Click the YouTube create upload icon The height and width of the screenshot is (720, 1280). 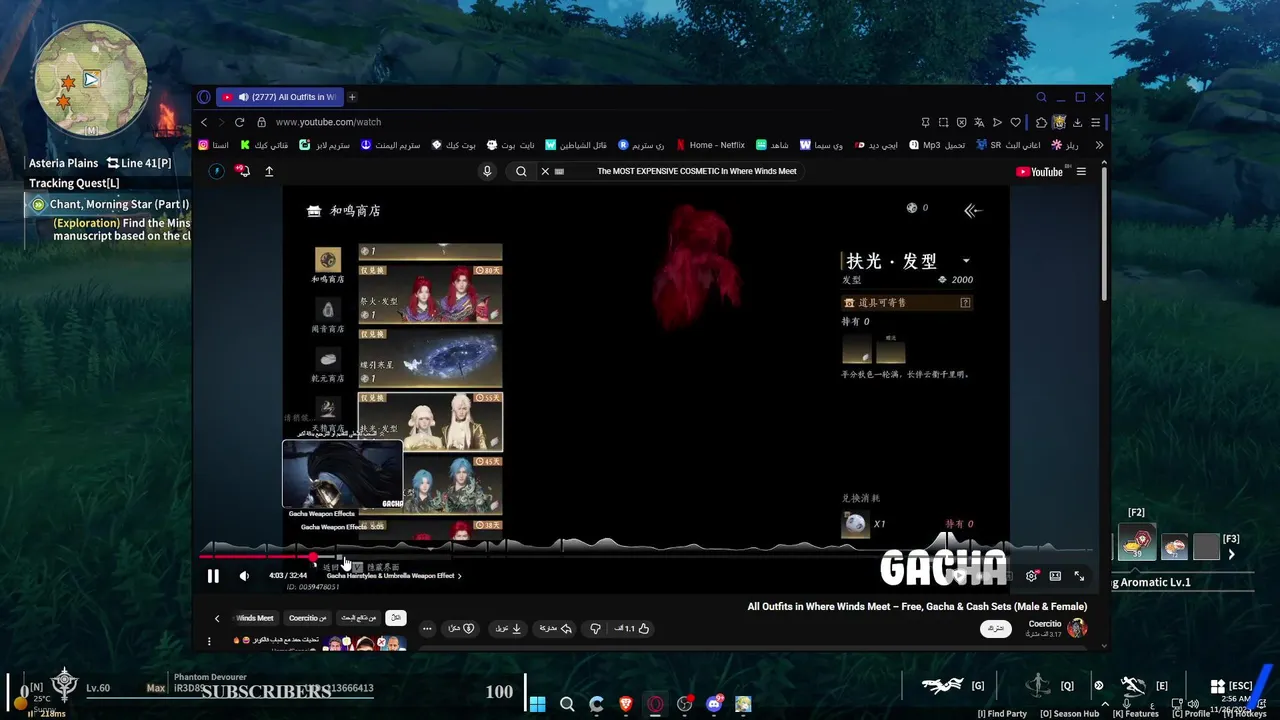[x=269, y=171]
